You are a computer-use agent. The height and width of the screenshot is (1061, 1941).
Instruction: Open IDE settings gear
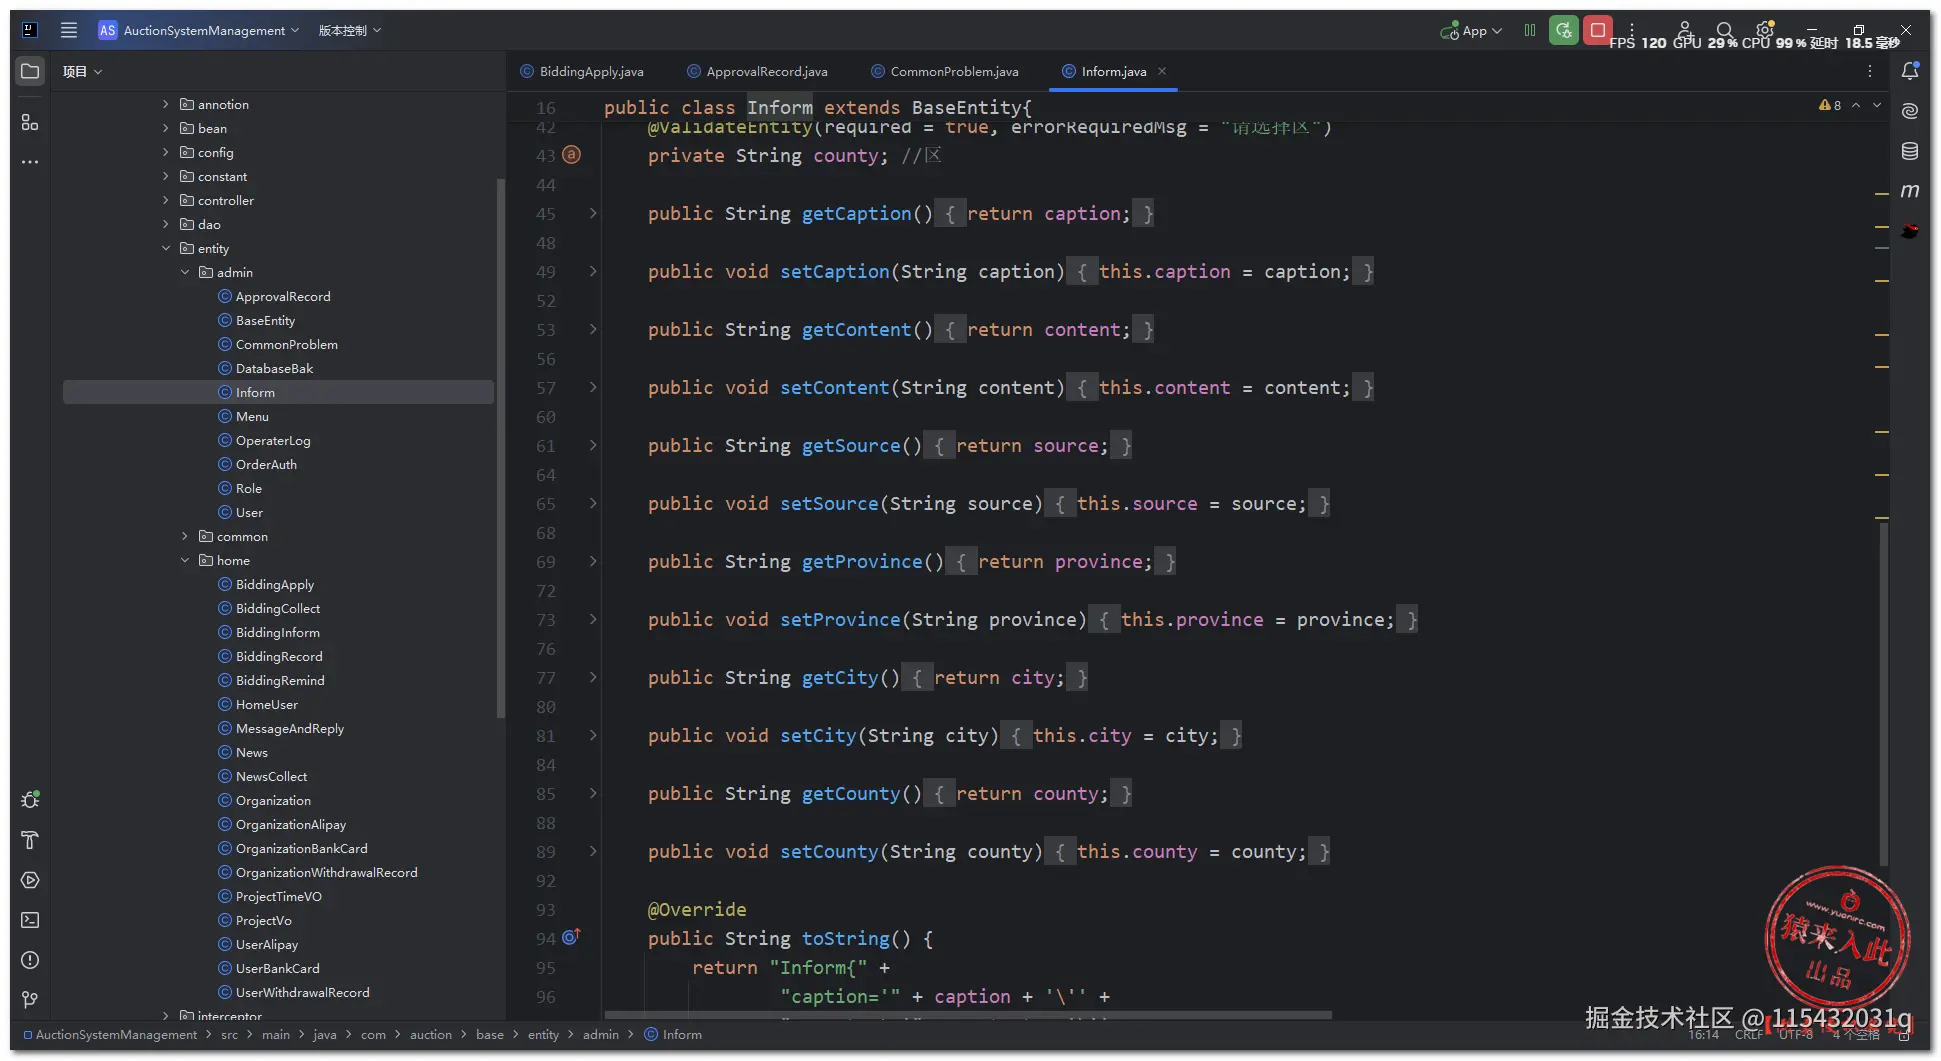coord(1765,30)
